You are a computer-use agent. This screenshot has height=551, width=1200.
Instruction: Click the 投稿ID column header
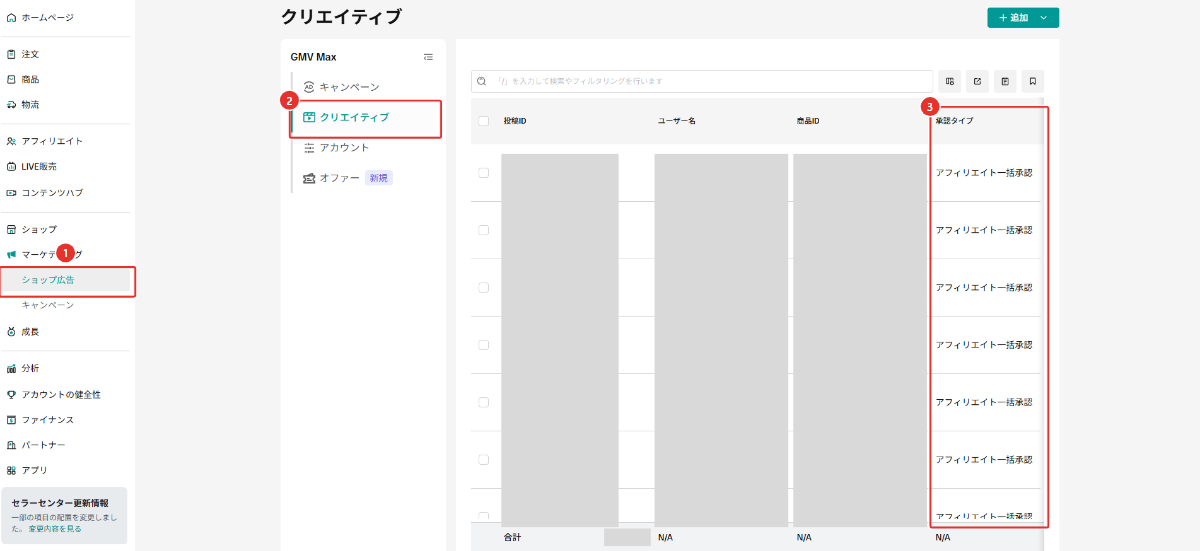(515, 121)
